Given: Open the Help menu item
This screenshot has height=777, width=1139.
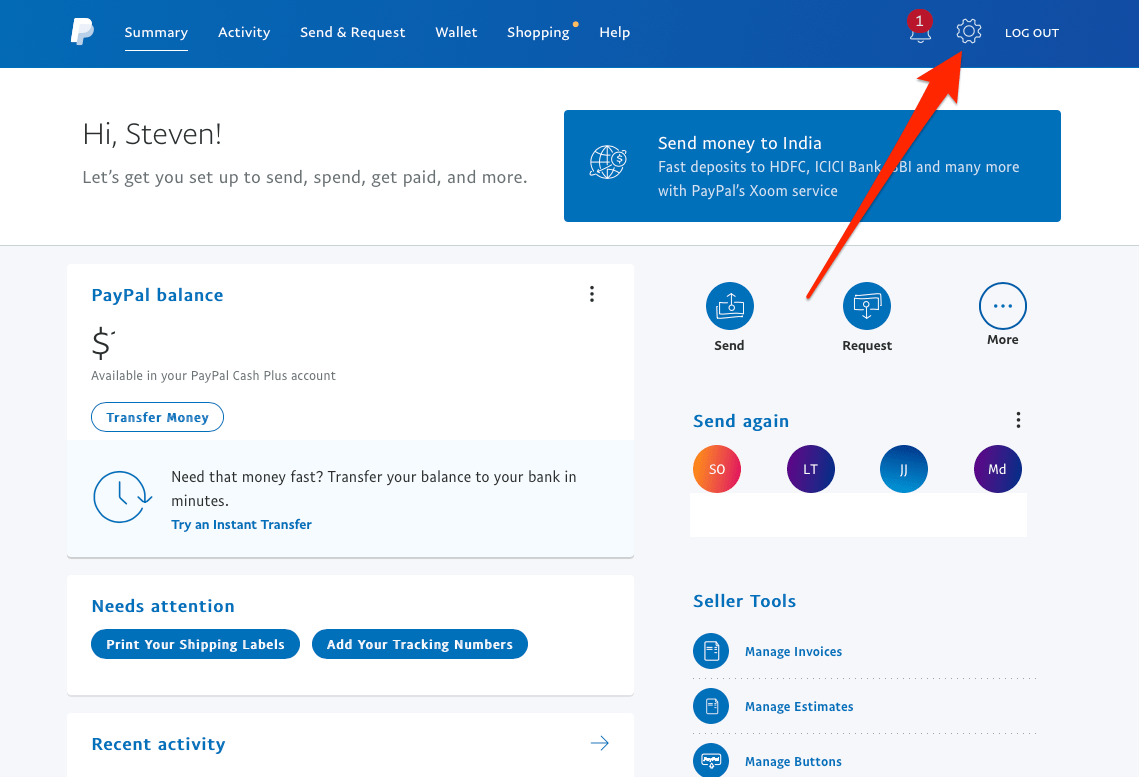Looking at the screenshot, I should (x=615, y=32).
